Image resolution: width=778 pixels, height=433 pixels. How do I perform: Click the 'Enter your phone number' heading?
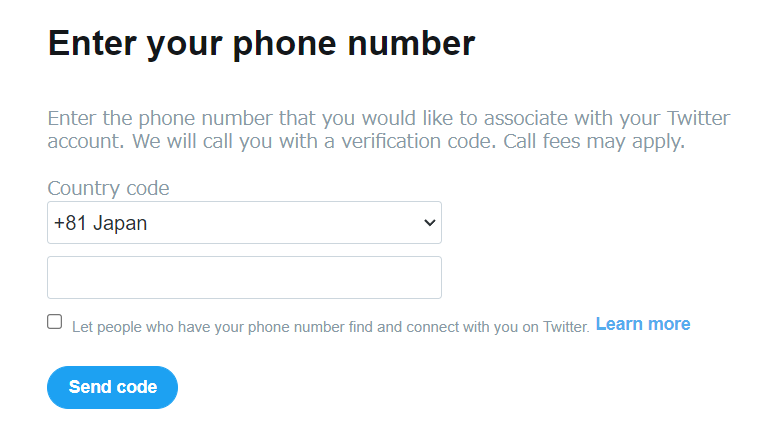pos(261,43)
